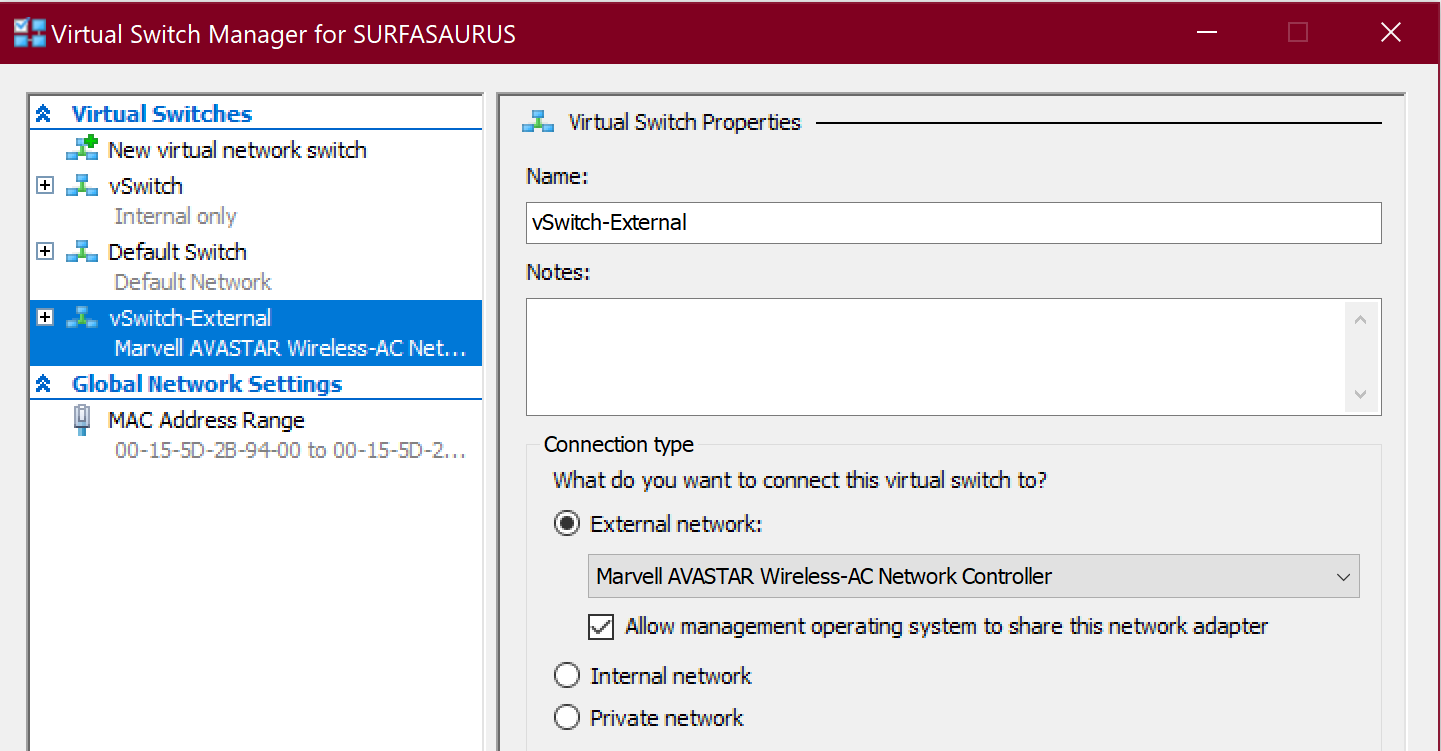1441x751 pixels.
Task: Click the Default Switch network icon
Action: click(82, 252)
